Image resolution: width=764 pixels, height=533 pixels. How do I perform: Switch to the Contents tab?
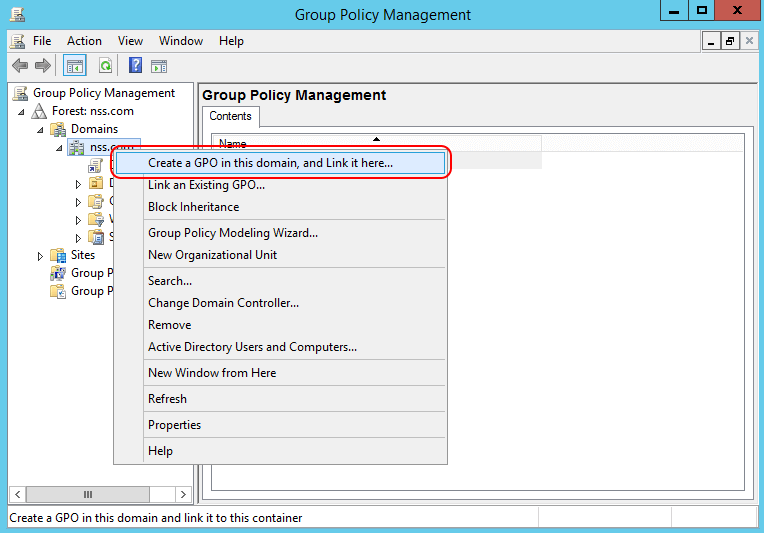230,116
